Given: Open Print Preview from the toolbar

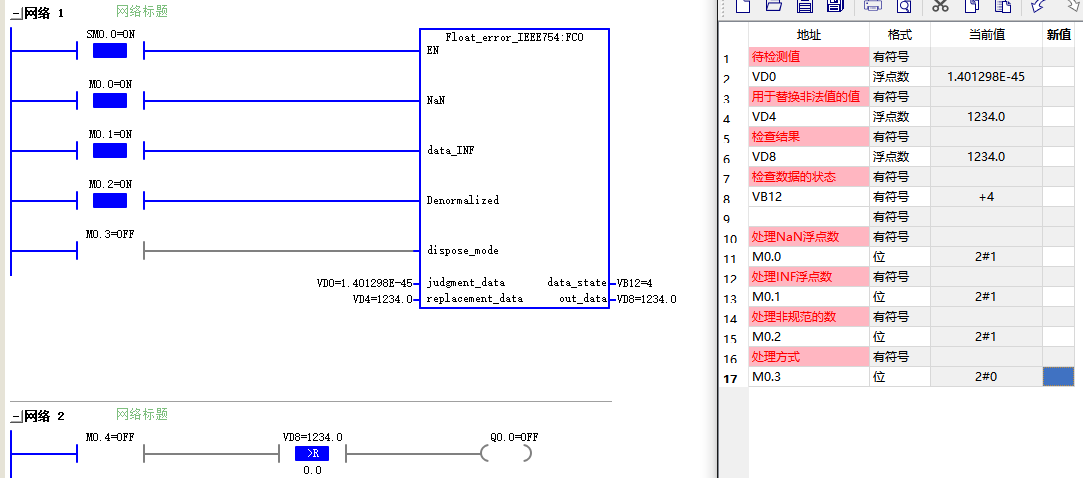Looking at the screenshot, I should [904, 6].
